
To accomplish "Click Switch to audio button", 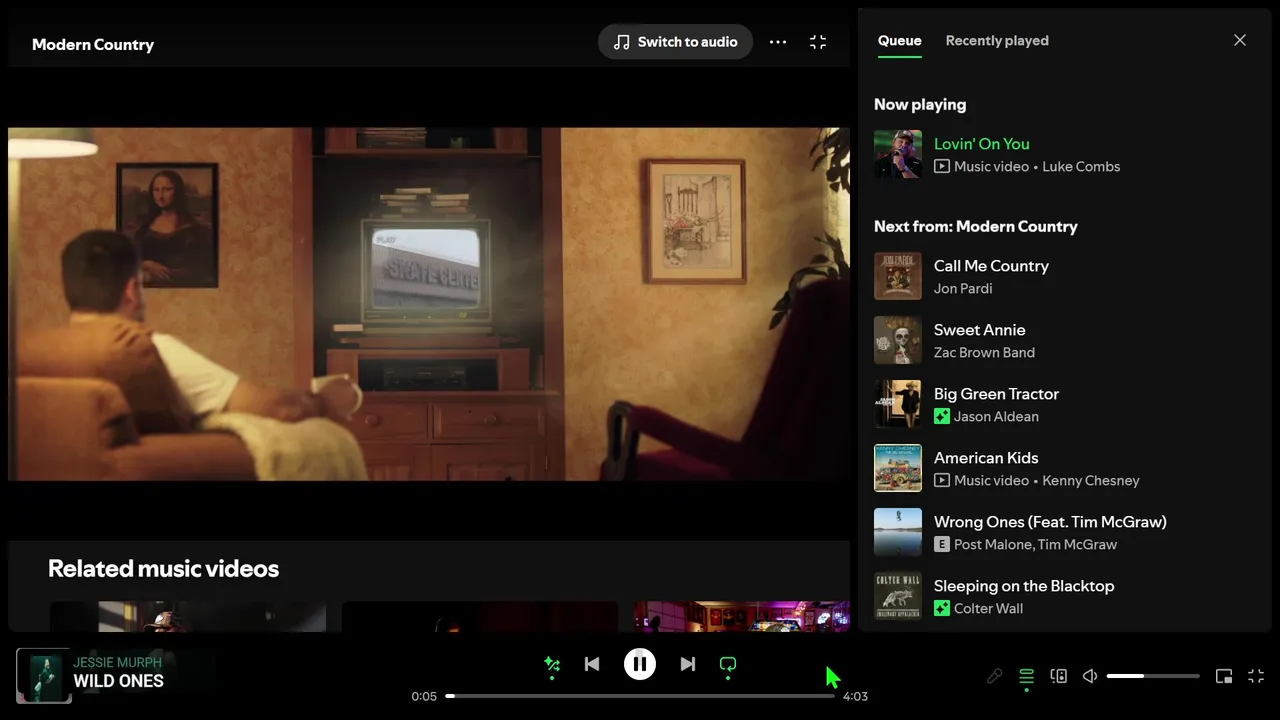I will [x=675, y=42].
